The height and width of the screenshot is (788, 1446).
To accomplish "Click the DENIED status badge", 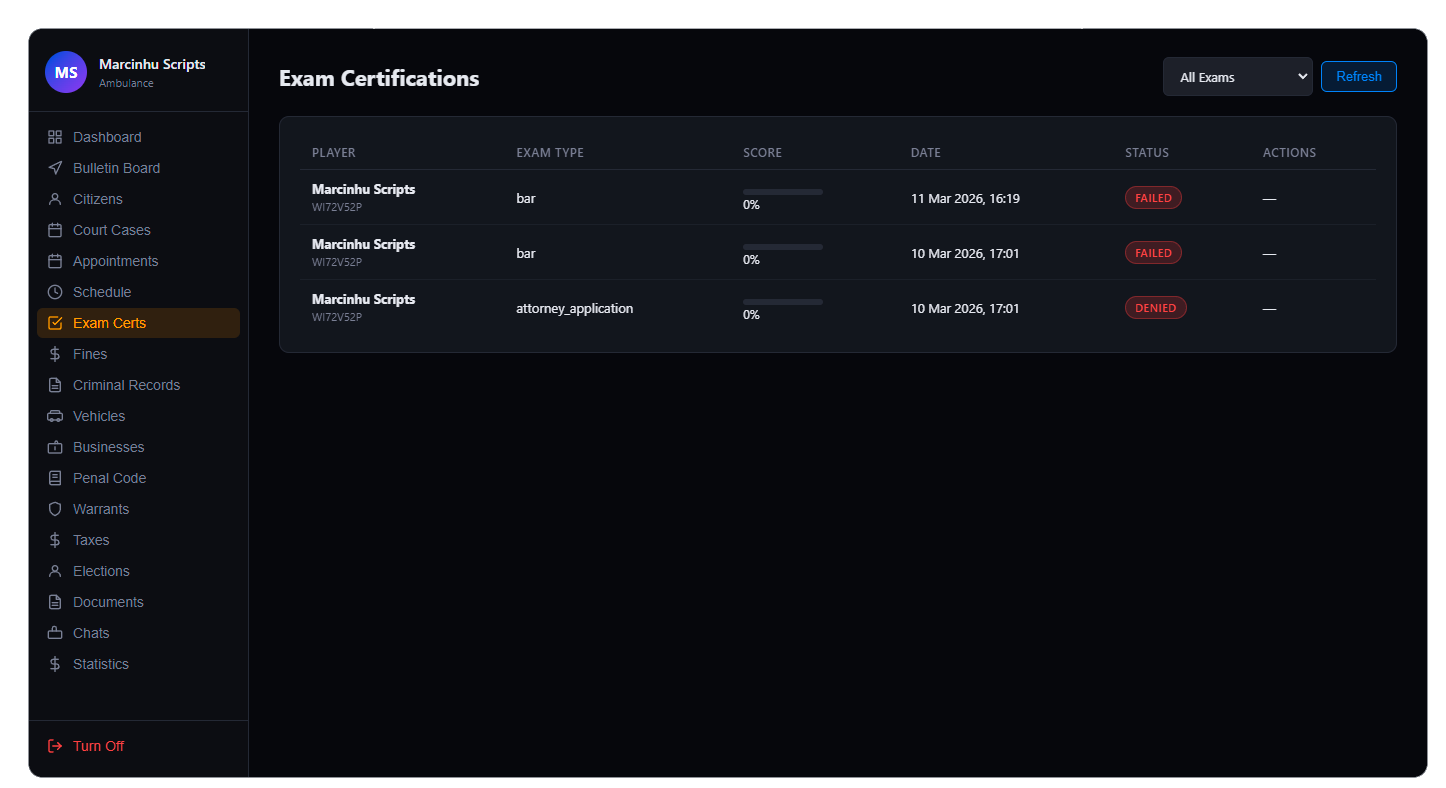I will point(1155,308).
